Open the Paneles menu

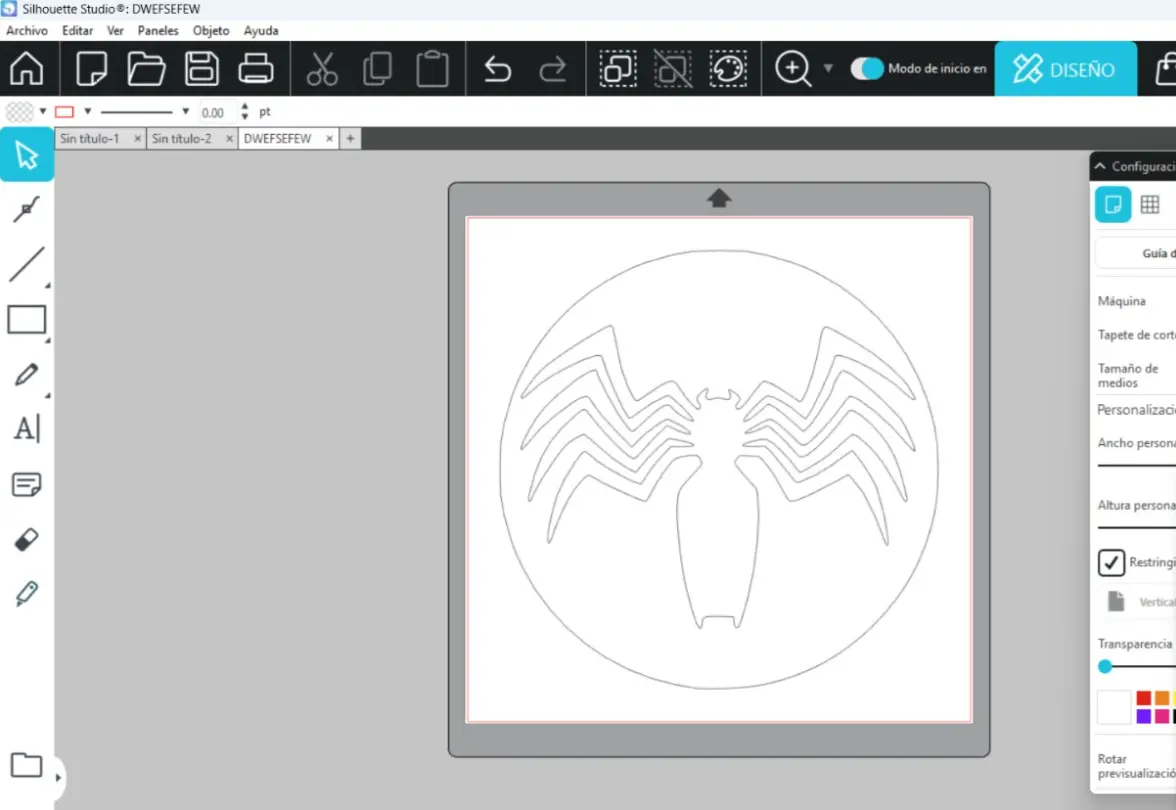point(158,31)
